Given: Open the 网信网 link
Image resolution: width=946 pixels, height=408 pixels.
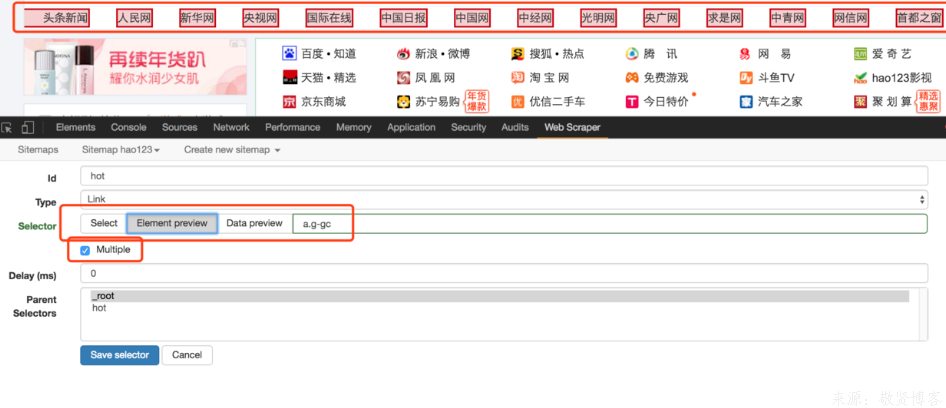Looking at the screenshot, I should pyautogui.click(x=851, y=19).
